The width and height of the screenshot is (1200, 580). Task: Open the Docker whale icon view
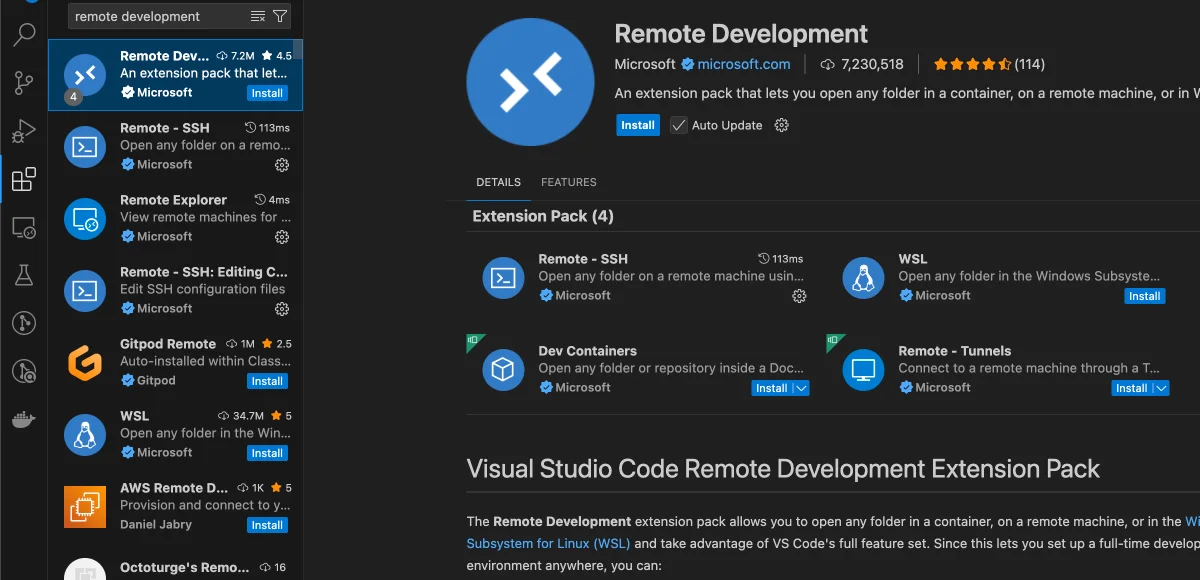[24, 419]
